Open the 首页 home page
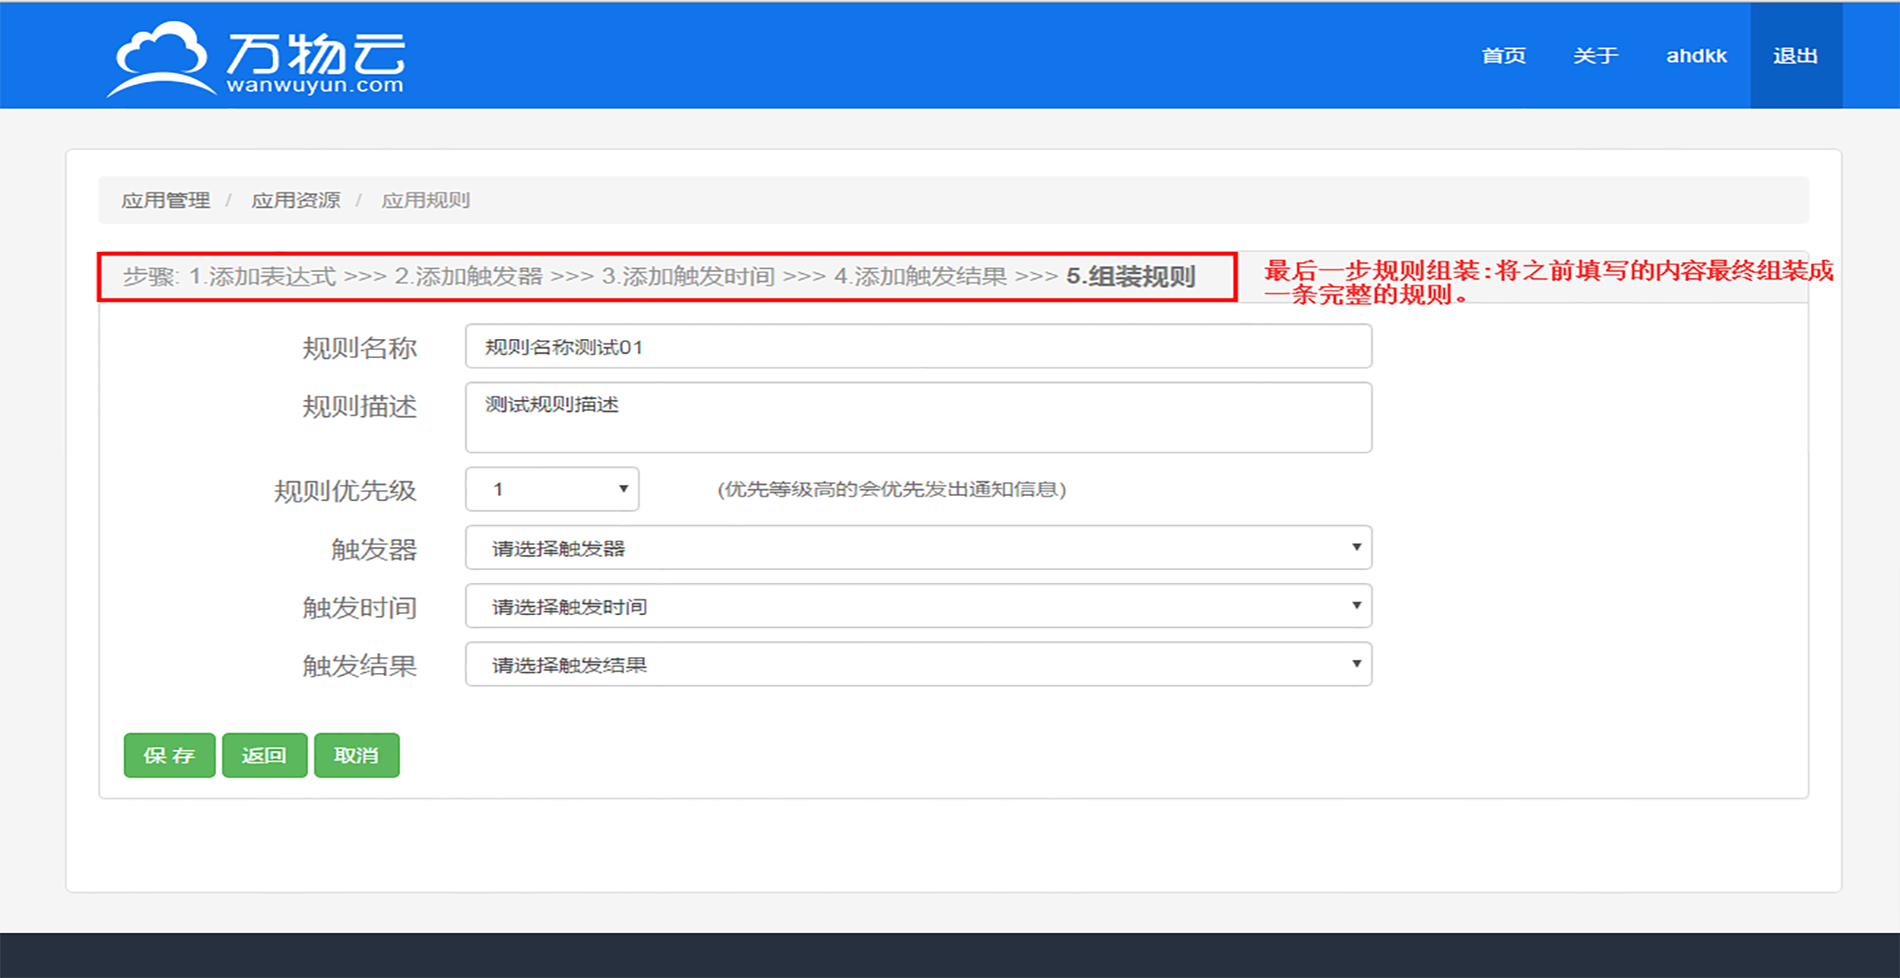Image resolution: width=1900 pixels, height=978 pixels. pos(1503,56)
